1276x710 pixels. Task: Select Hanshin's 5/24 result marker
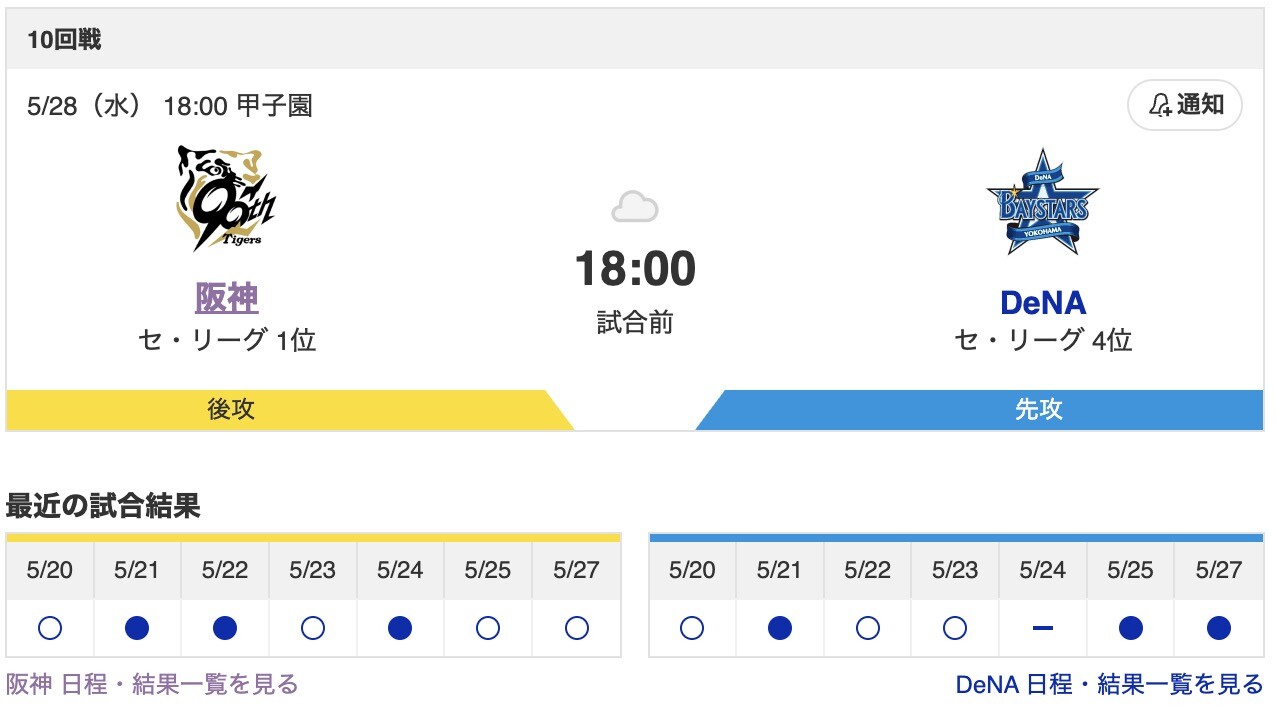pos(399,628)
